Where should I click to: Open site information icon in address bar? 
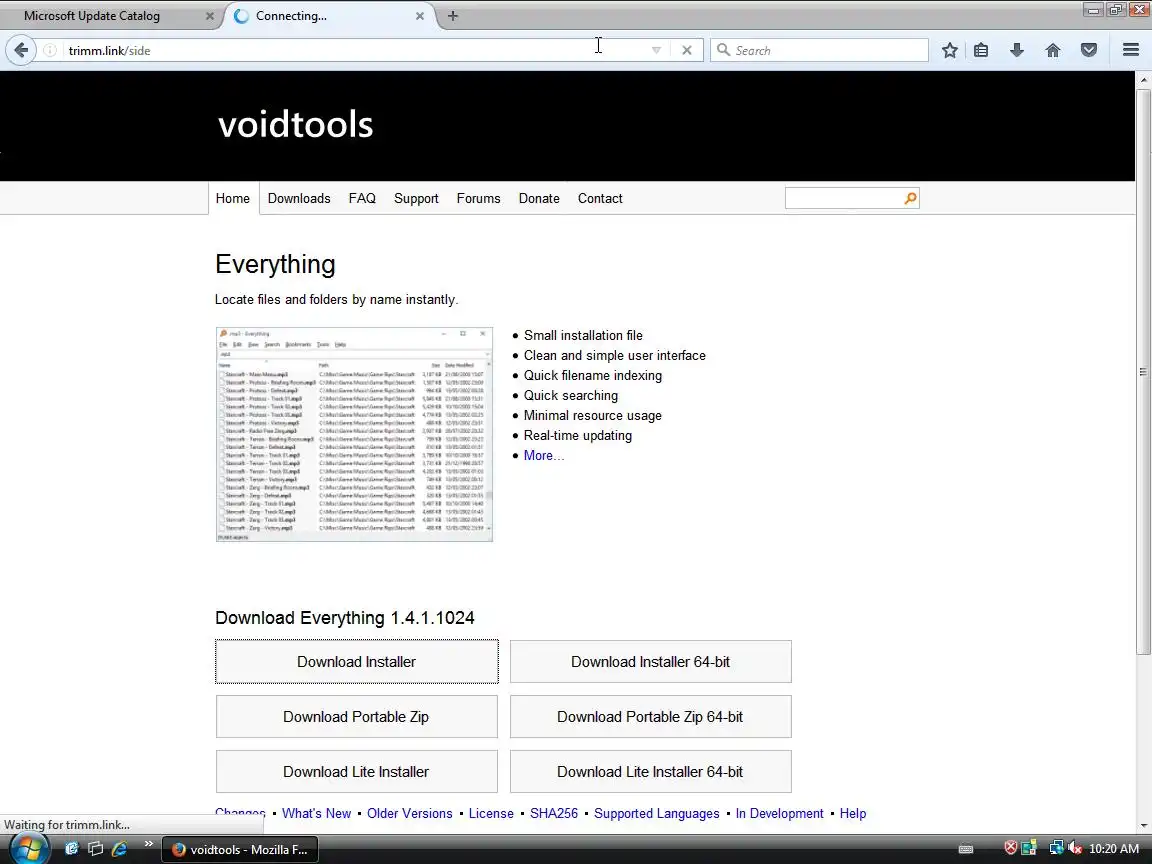coord(50,50)
